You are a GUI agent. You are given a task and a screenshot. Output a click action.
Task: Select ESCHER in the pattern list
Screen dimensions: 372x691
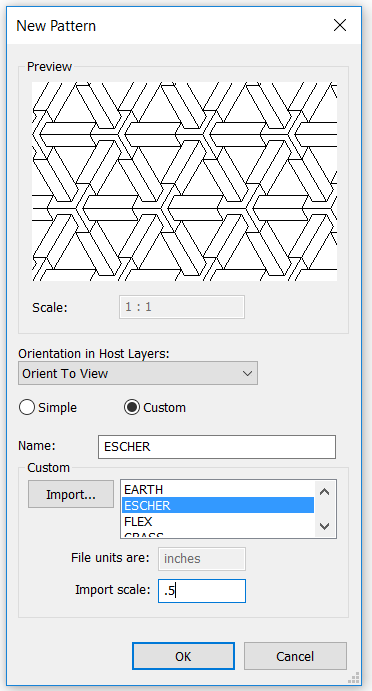coord(218,505)
